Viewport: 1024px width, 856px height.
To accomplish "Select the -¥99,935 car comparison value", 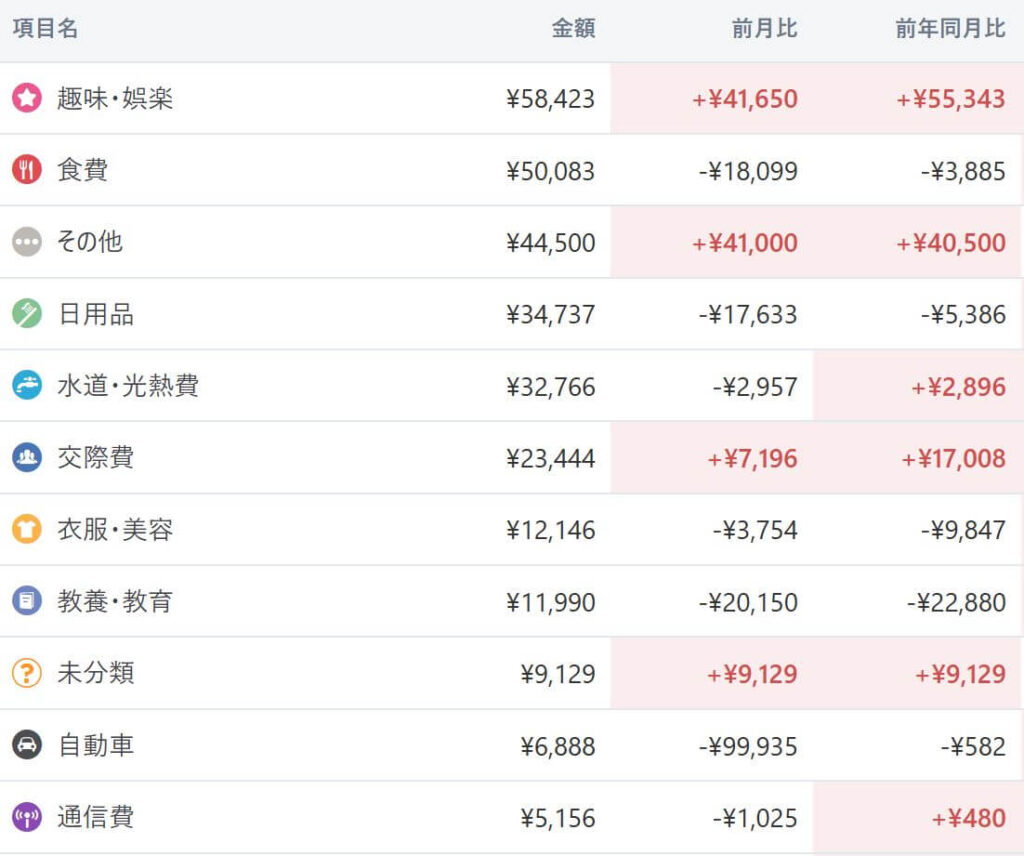I will (748, 746).
